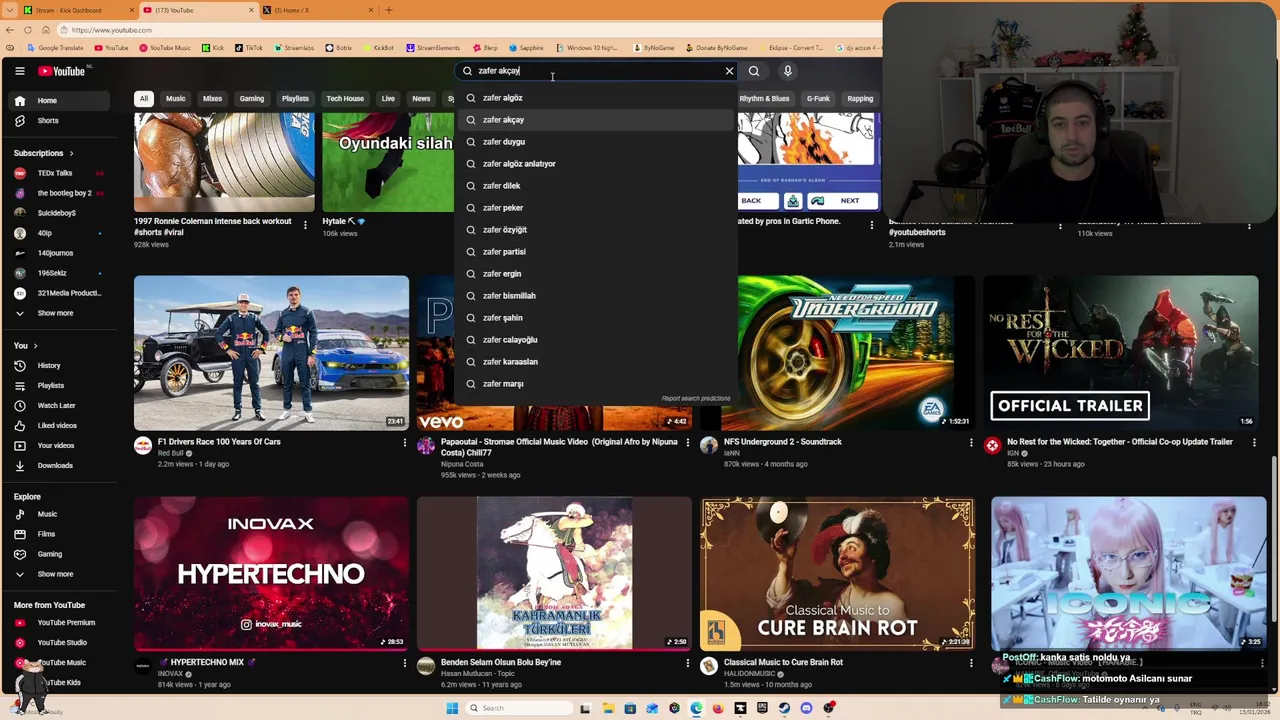
Task: Click the search magnifier button
Action: (754, 71)
